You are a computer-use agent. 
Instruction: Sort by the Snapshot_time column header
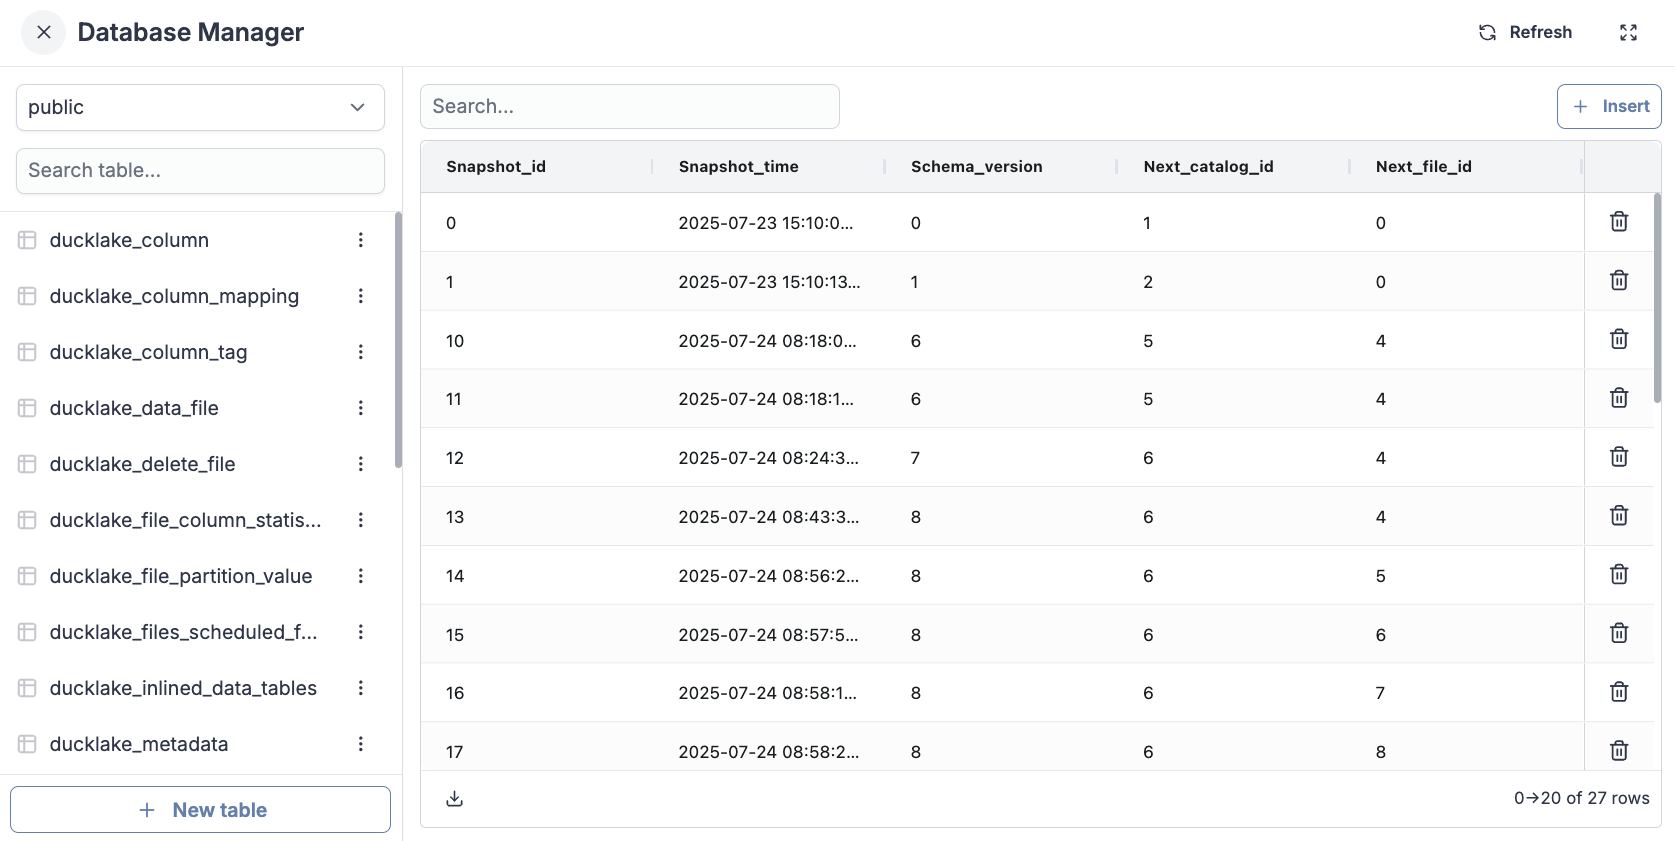(x=738, y=167)
